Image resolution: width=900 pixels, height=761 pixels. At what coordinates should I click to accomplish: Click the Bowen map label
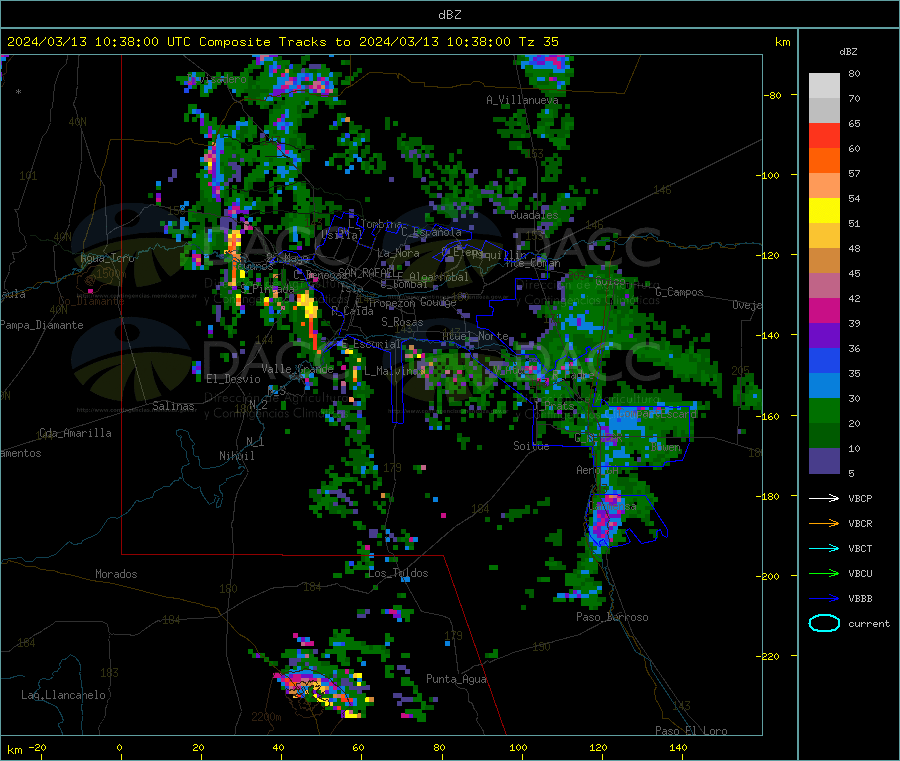[x=666, y=446]
